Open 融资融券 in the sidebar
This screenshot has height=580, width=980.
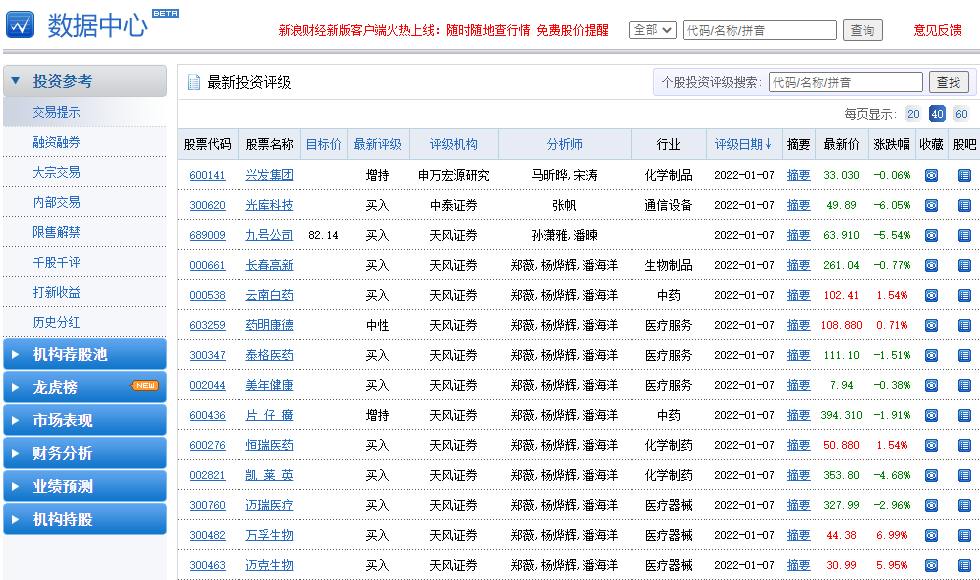tap(56, 142)
